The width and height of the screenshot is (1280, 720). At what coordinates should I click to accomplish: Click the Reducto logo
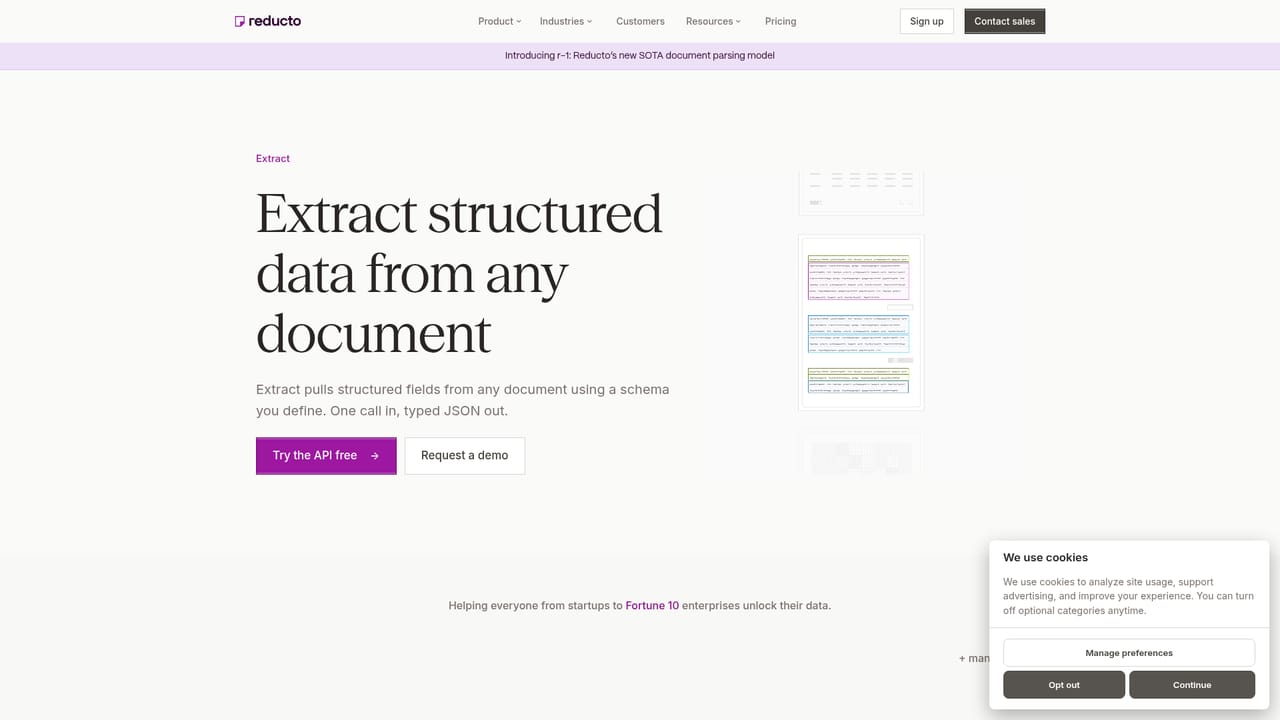click(268, 21)
